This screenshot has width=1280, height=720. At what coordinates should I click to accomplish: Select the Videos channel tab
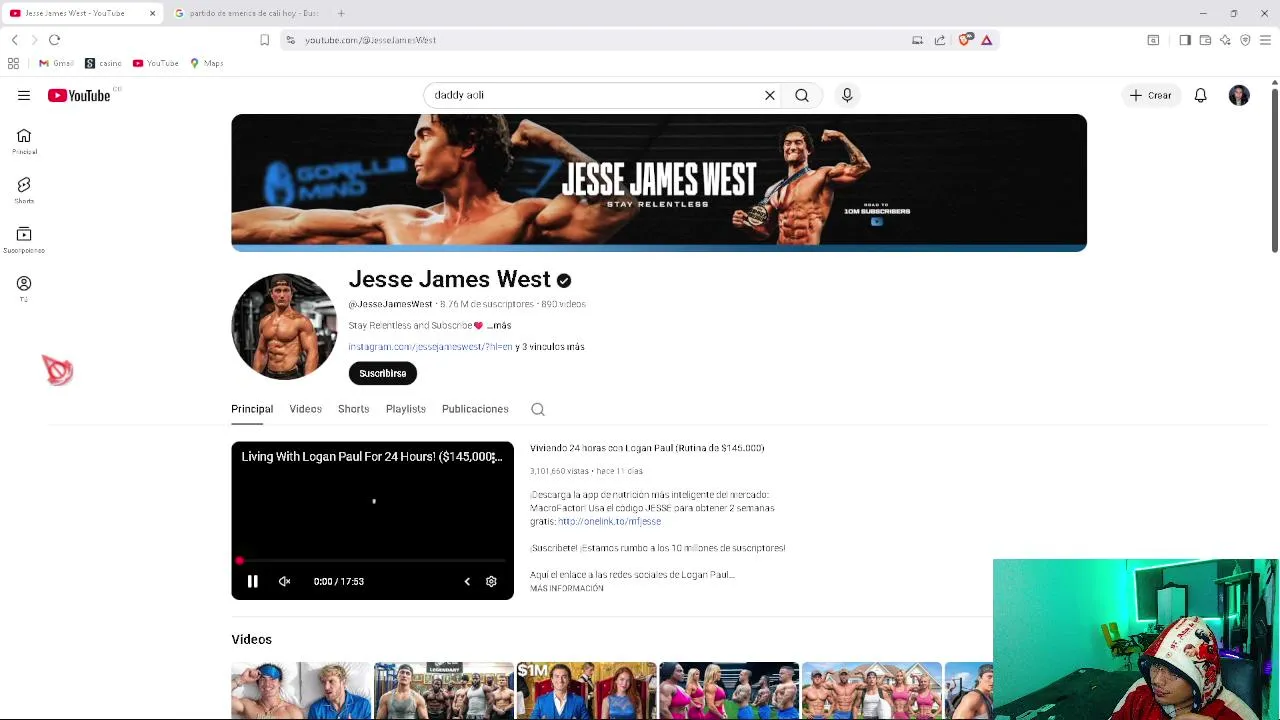pyautogui.click(x=305, y=409)
